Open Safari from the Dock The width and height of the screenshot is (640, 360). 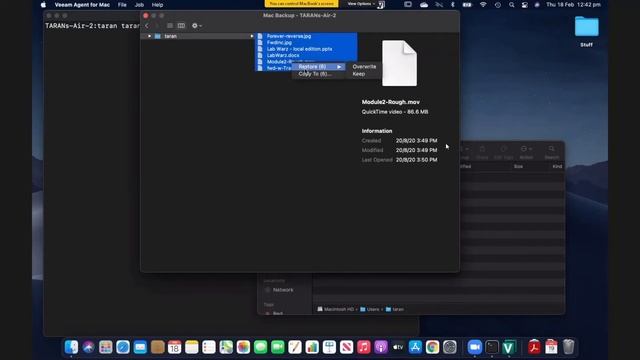pyautogui.click(x=123, y=347)
